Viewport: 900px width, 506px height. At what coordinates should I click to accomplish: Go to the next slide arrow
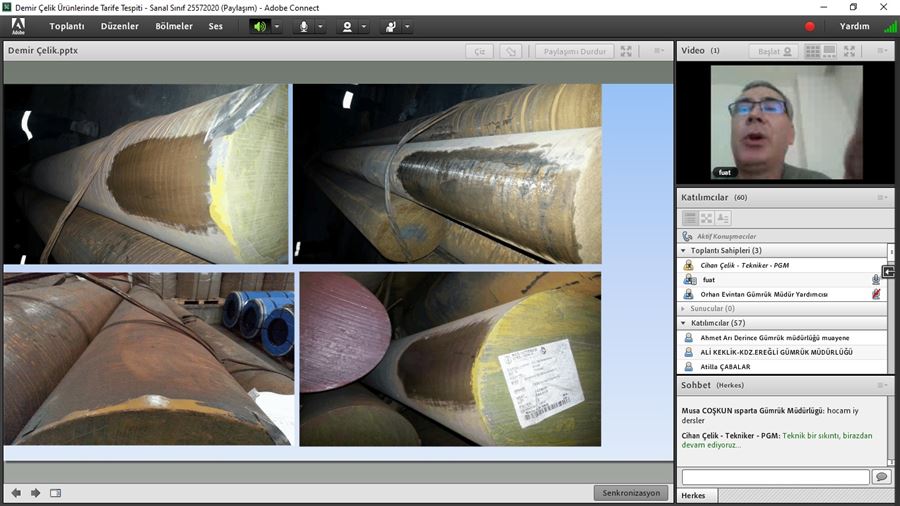pos(36,492)
